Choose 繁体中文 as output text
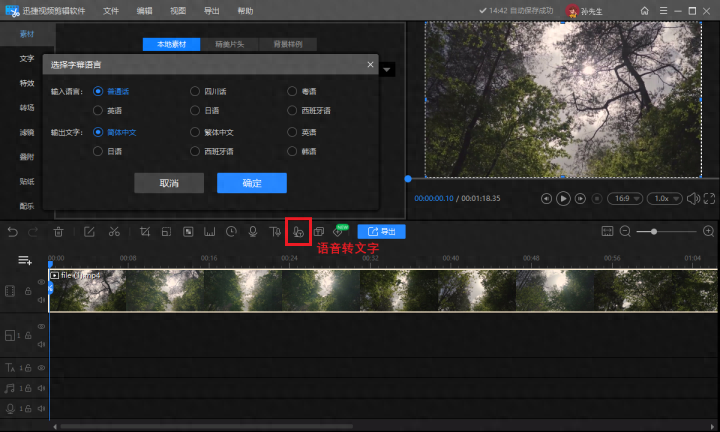This screenshot has height=432, width=720. click(x=195, y=132)
